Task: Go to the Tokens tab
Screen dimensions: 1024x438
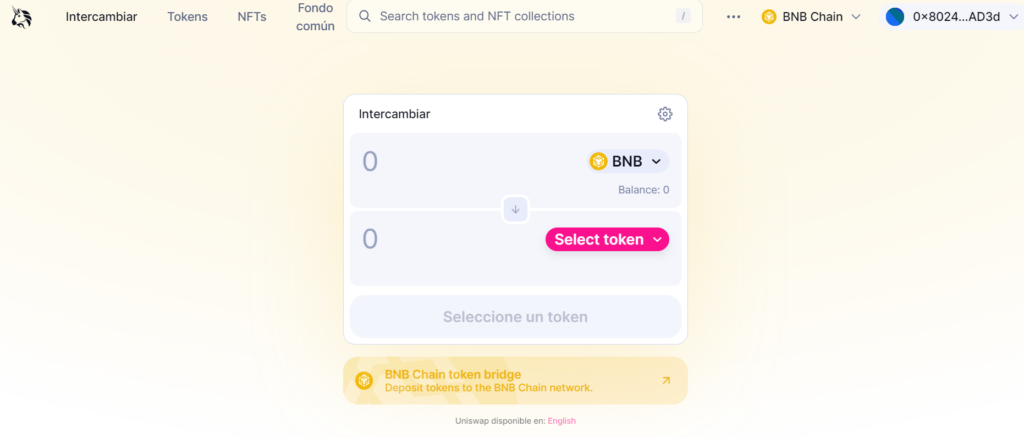Action: tap(187, 17)
